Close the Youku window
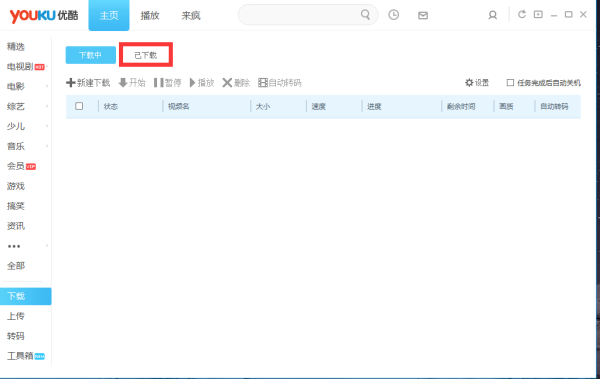Viewport: 600px width, 379px height. point(583,15)
